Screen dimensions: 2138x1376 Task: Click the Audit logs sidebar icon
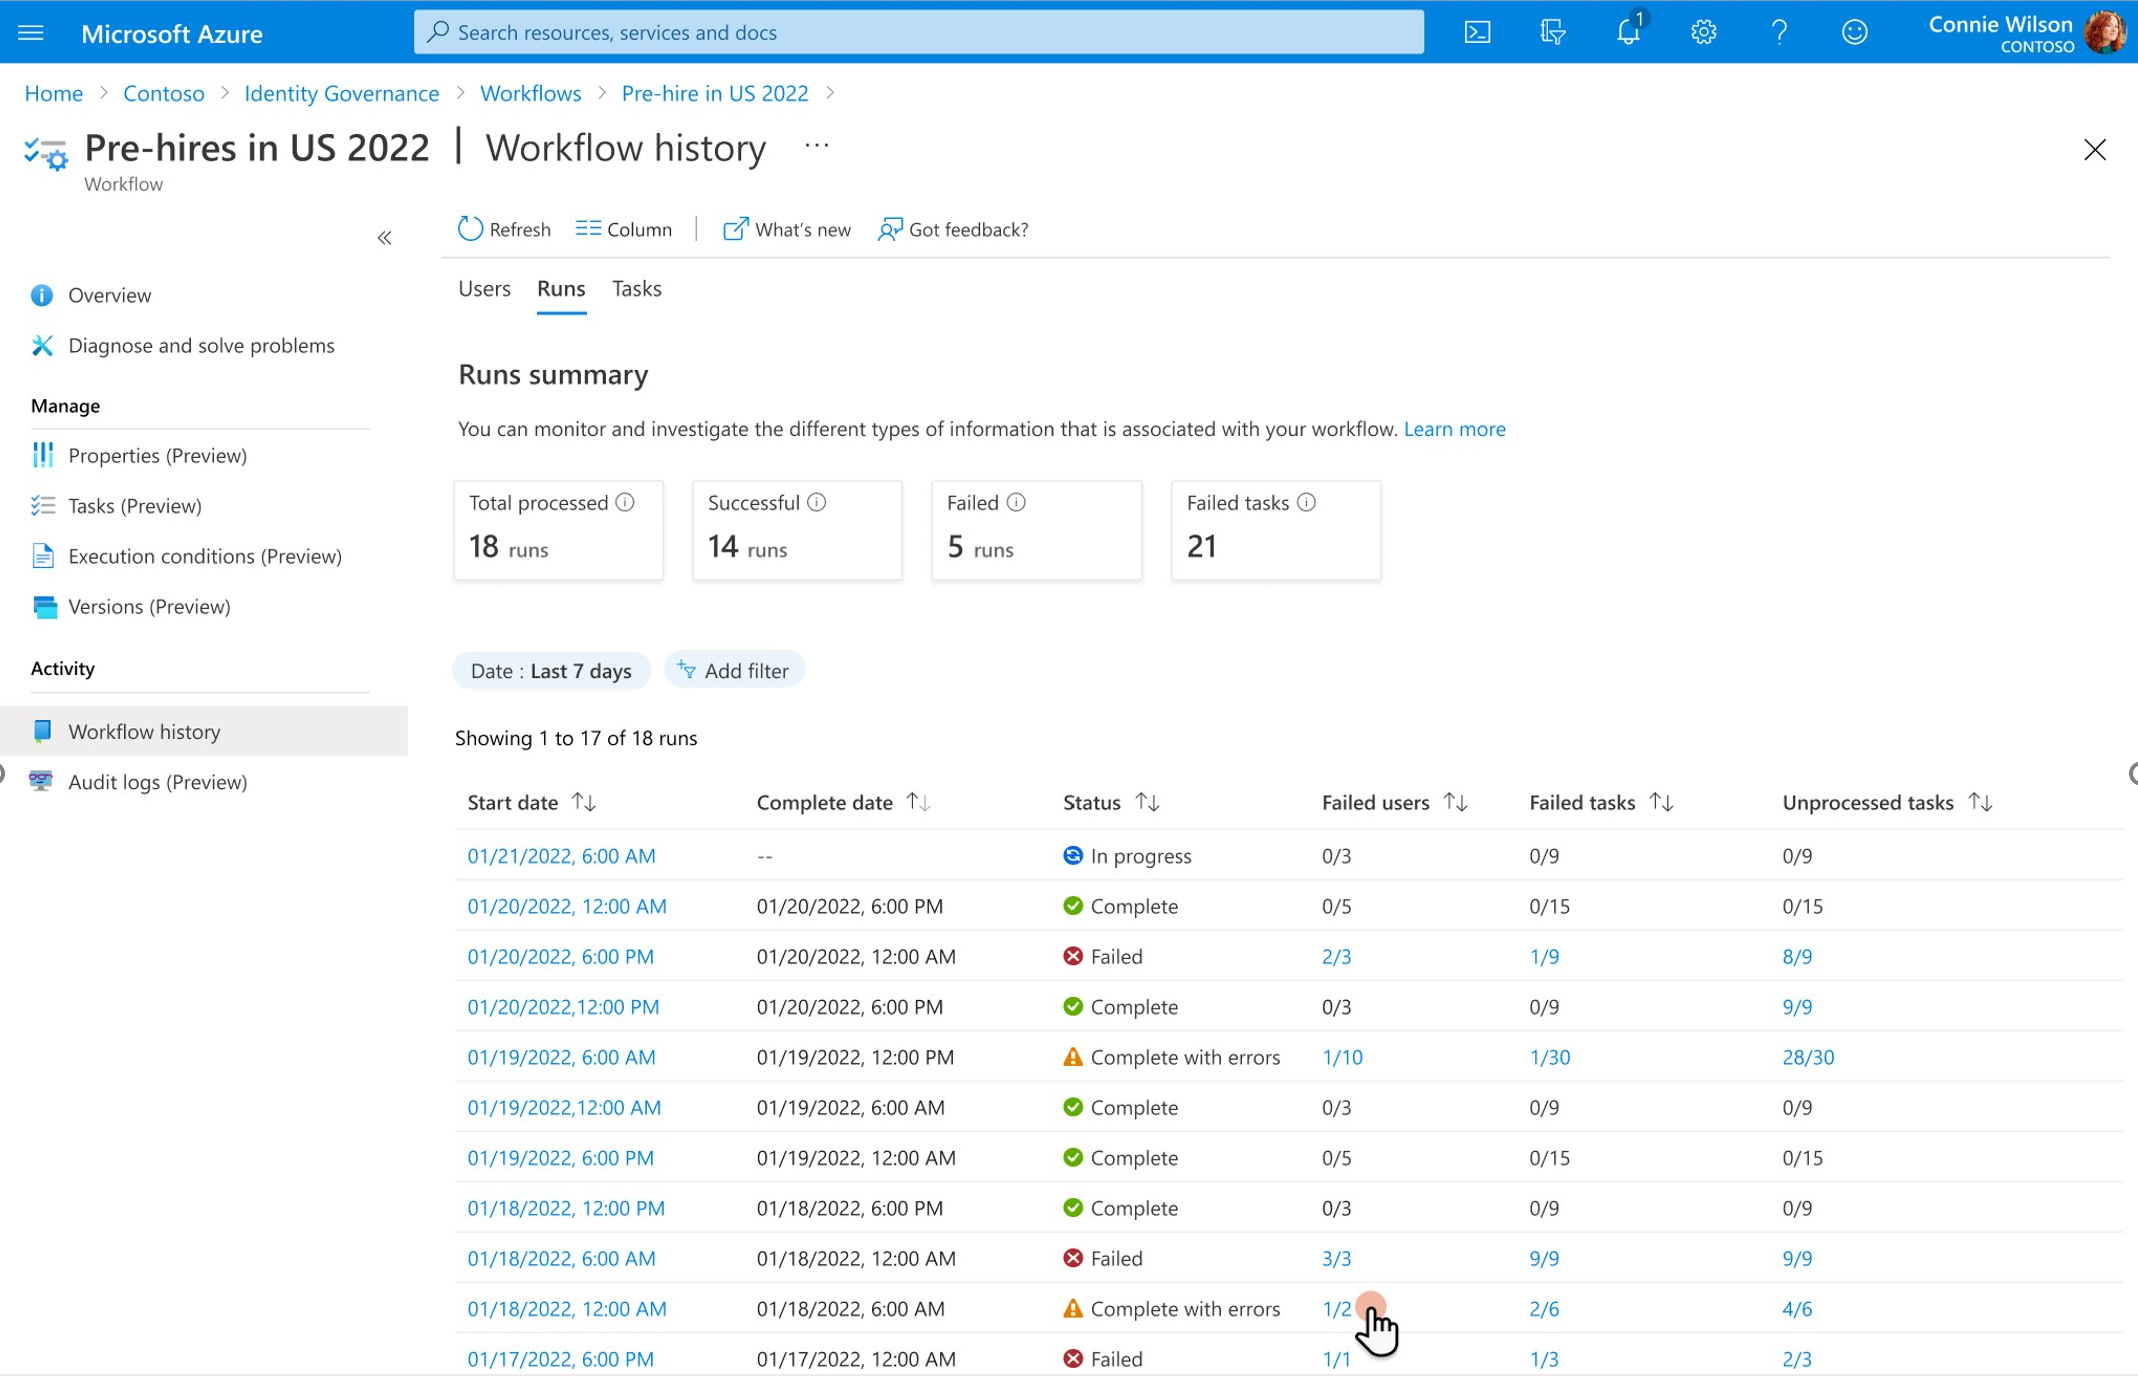pos(42,782)
